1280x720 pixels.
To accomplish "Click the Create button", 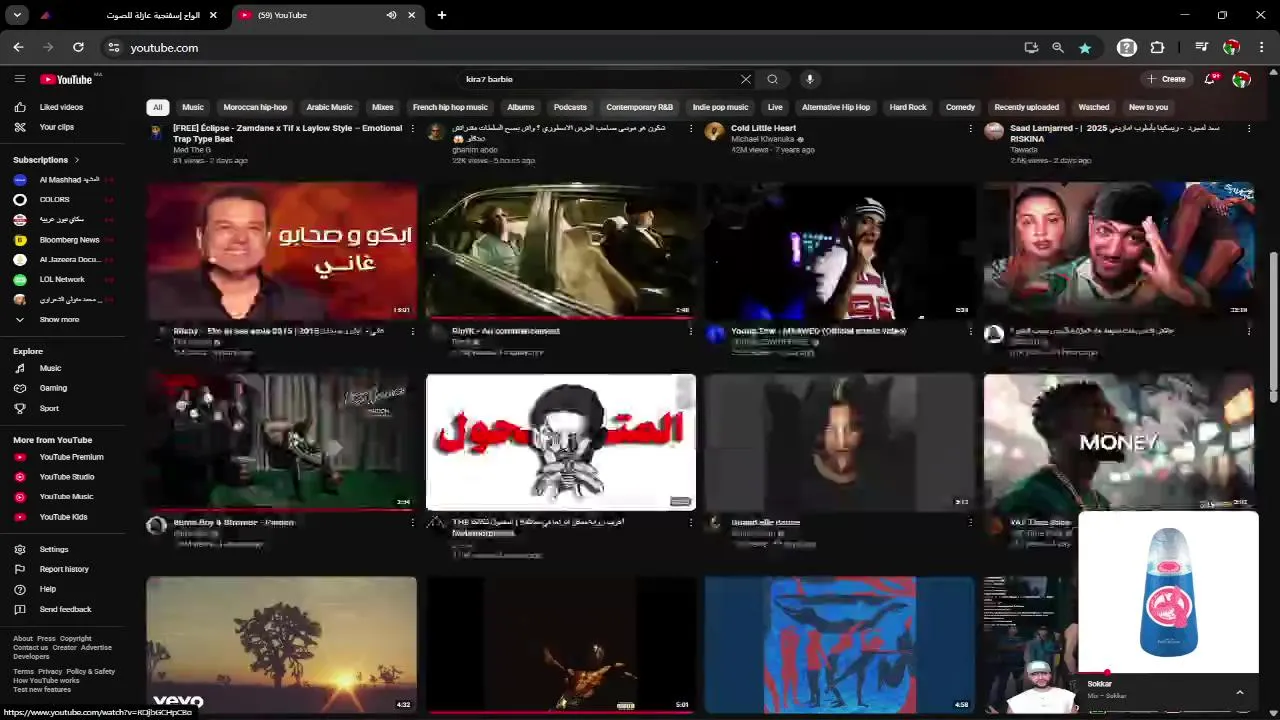I will [x=1166, y=79].
